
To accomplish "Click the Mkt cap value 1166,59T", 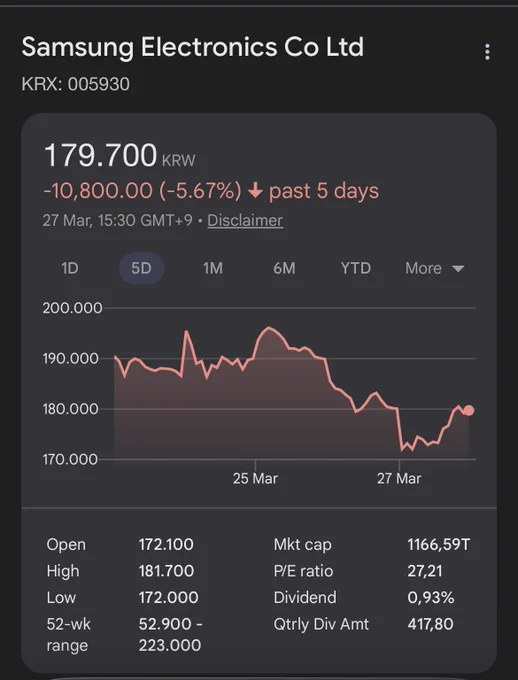I will pos(438,544).
